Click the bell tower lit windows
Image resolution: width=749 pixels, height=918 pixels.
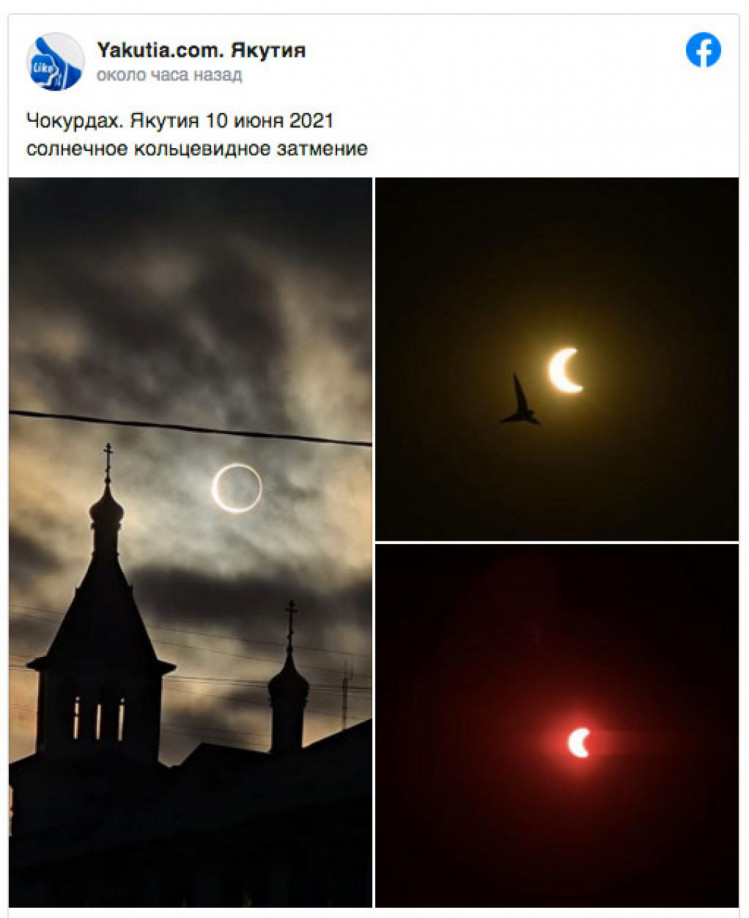98,718
